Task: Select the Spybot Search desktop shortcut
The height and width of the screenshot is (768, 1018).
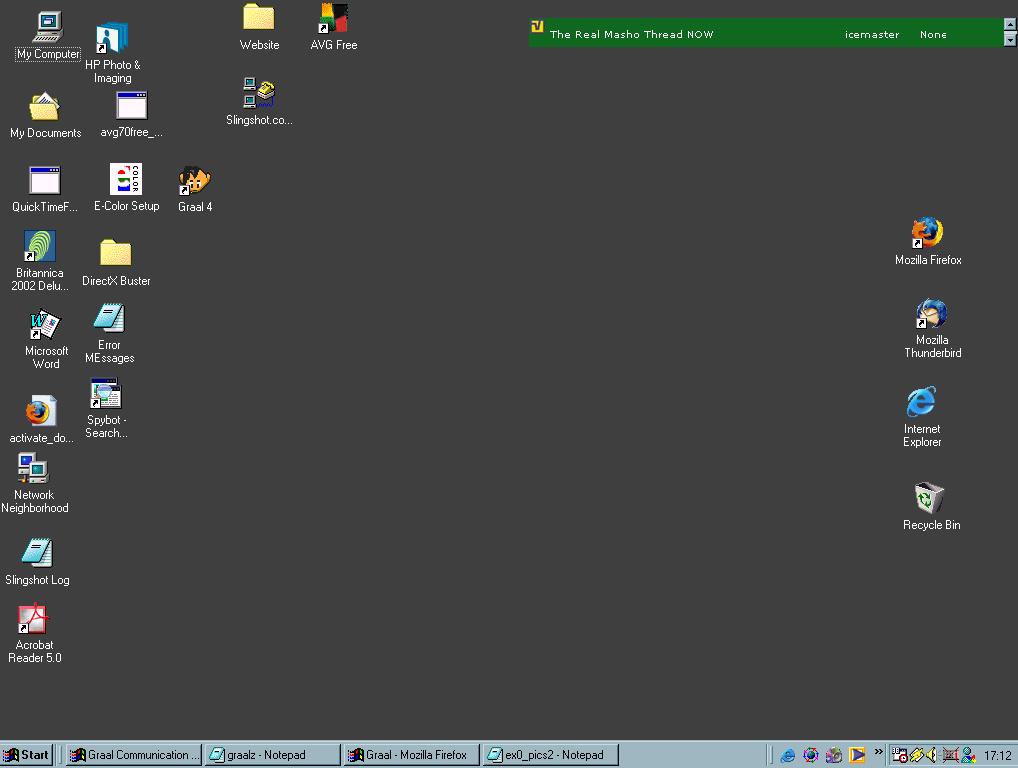Action: (105, 395)
